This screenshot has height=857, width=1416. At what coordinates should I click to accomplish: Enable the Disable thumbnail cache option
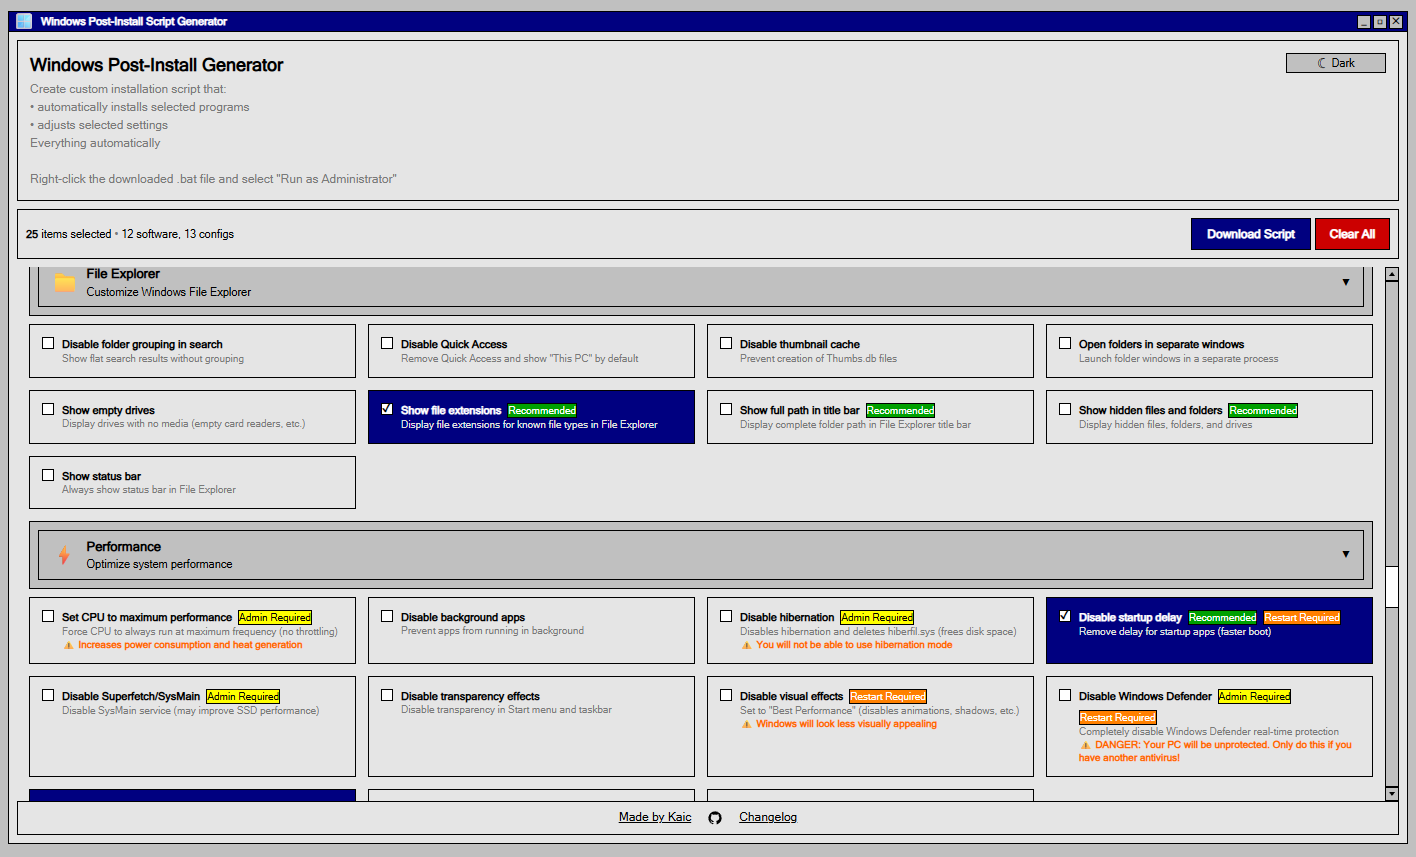(x=726, y=343)
